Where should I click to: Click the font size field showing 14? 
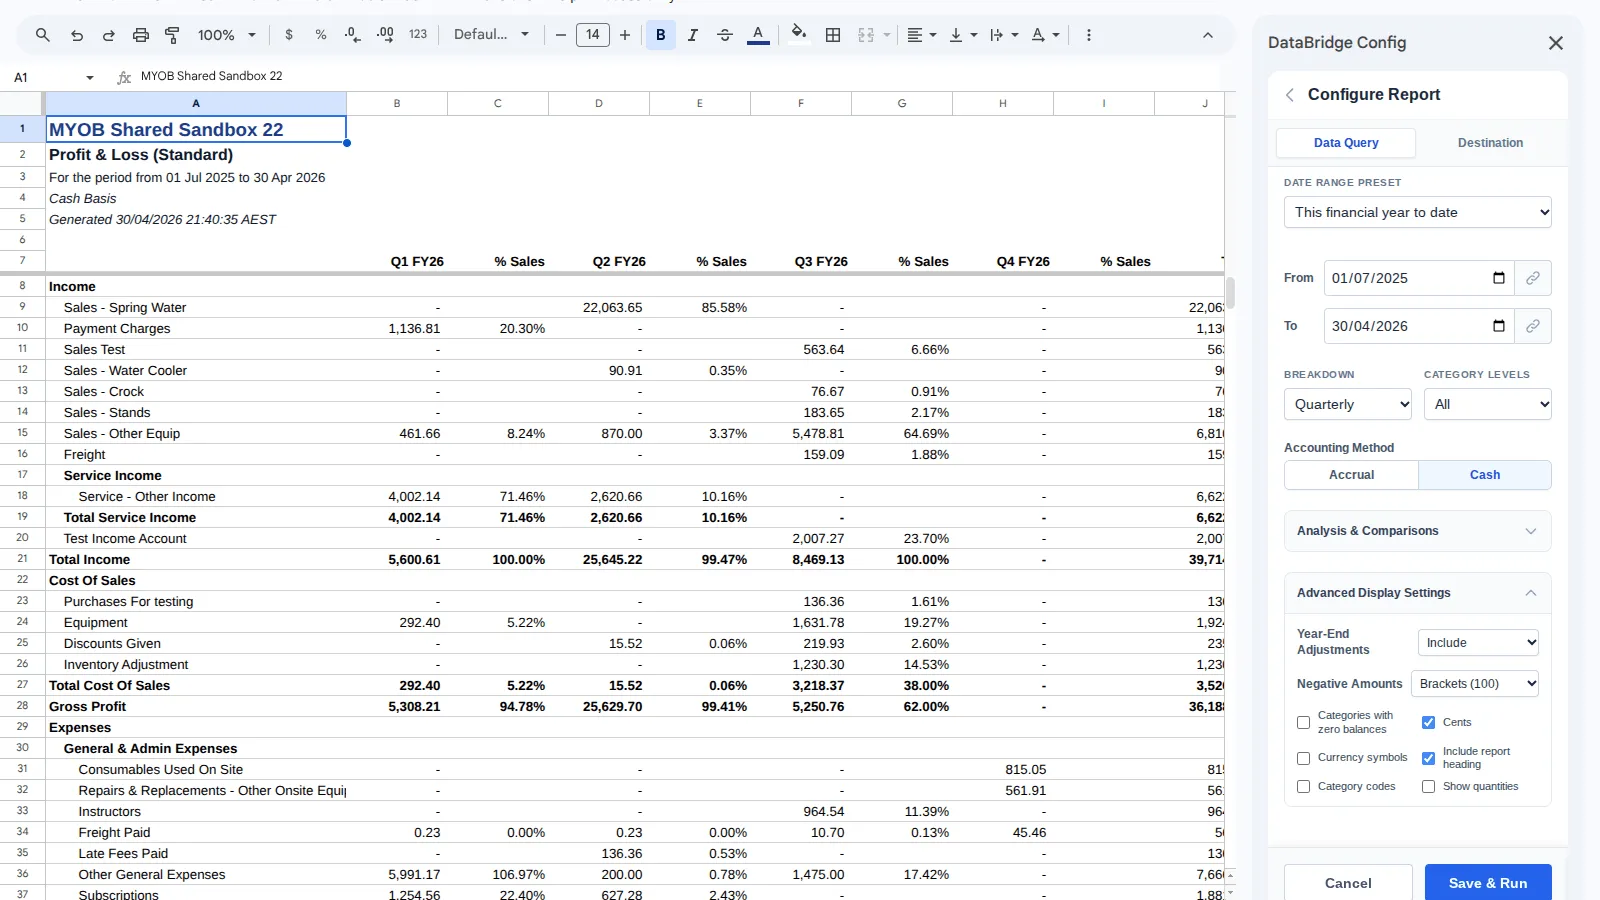[593, 35]
